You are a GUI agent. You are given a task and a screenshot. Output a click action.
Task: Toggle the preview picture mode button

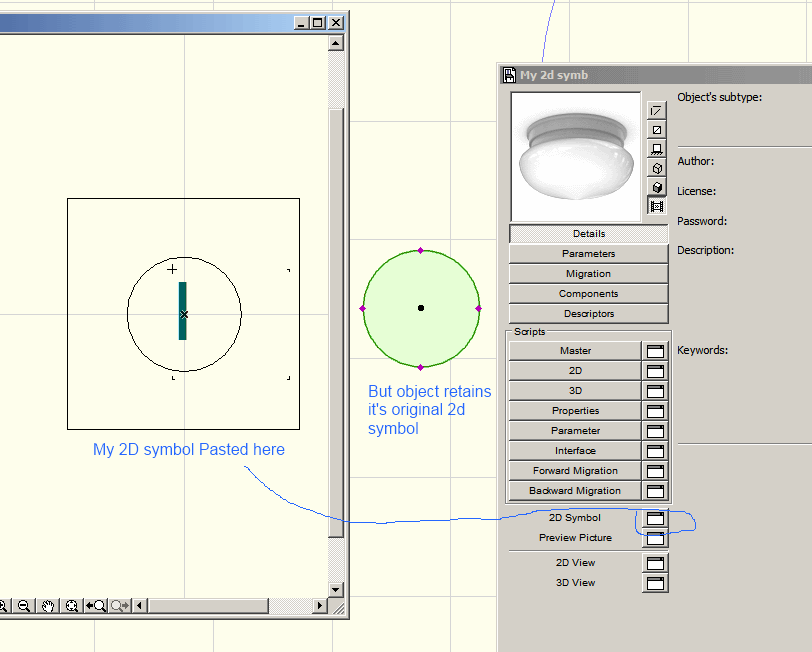(657, 207)
